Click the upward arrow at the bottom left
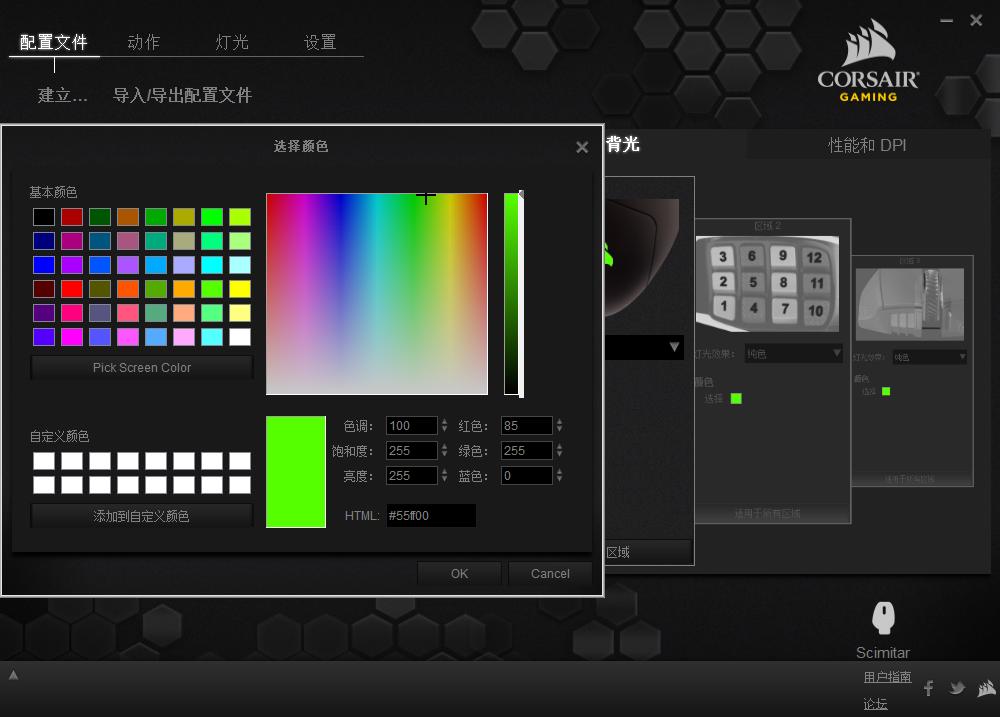Image resolution: width=1000 pixels, height=717 pixels. click(12, 675)
